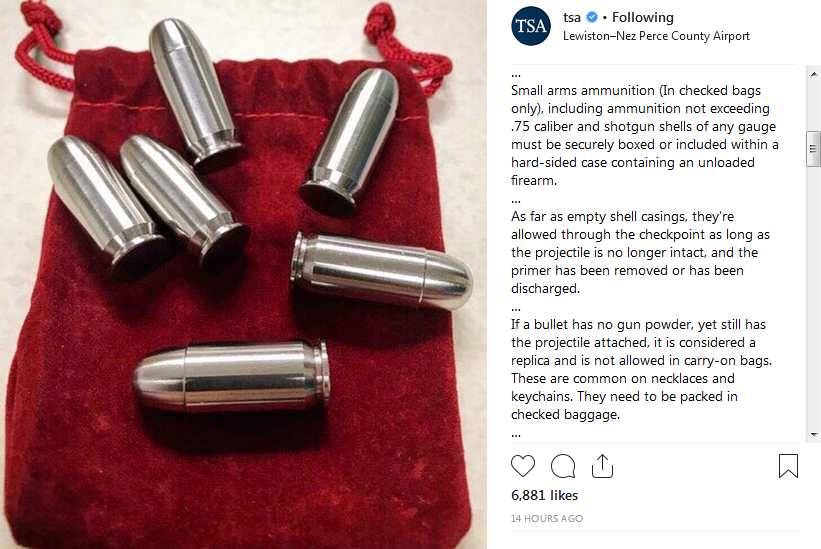This screenshot has height=549, width=821.
Task: Save the post with the bookmark icon
Action: point(788,466)
